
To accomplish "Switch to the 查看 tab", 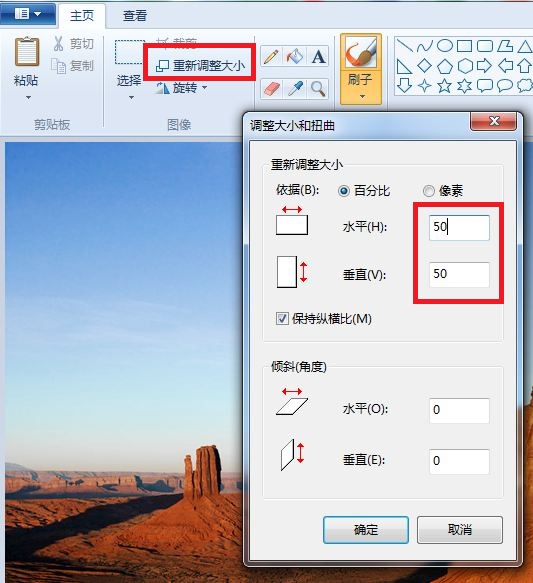I will click(135, 16).
